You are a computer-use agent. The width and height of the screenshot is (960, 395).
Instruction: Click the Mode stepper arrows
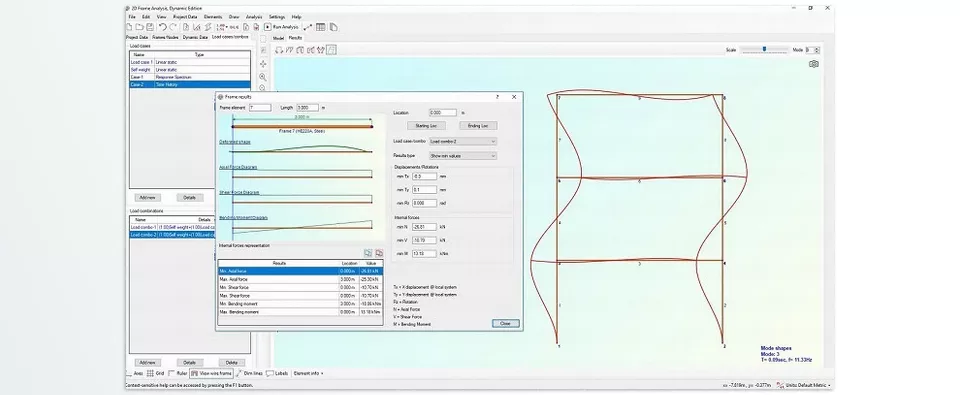(x=817, y=50)
